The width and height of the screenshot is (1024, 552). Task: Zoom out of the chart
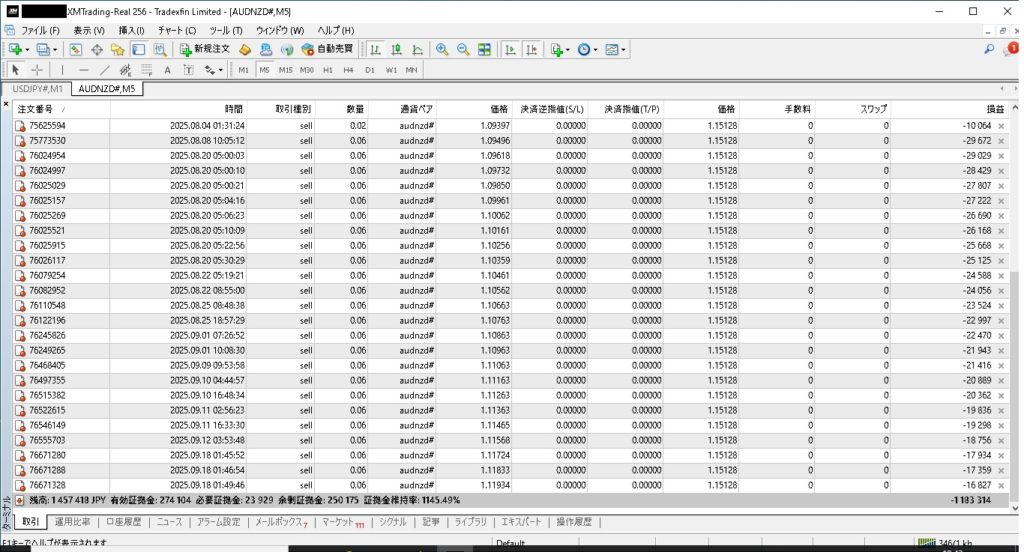coord(463,49)
